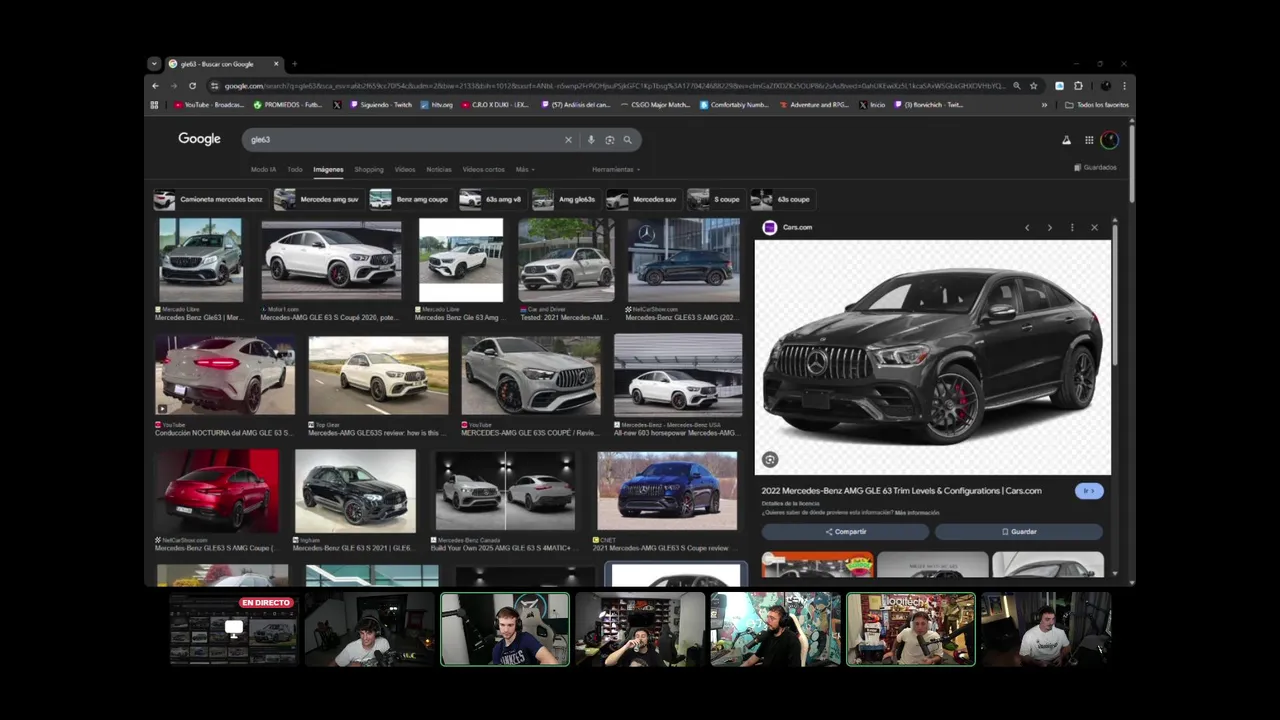Go back to the previous page
The width and height of the screenshot is (1280, 720).
point(155,86)
